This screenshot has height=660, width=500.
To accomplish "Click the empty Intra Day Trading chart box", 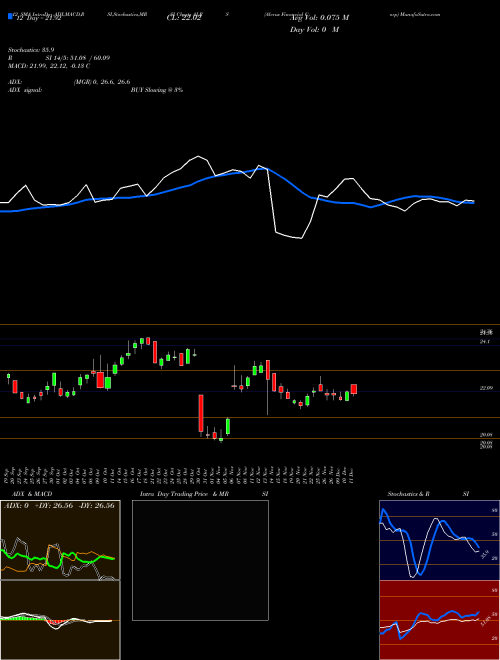I will (x=200, y=560).
